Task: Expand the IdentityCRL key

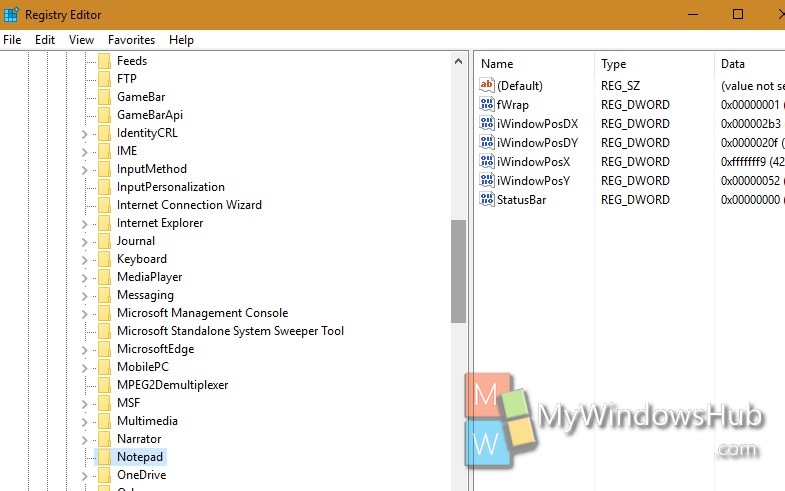Action: click(x=84, y=134)
